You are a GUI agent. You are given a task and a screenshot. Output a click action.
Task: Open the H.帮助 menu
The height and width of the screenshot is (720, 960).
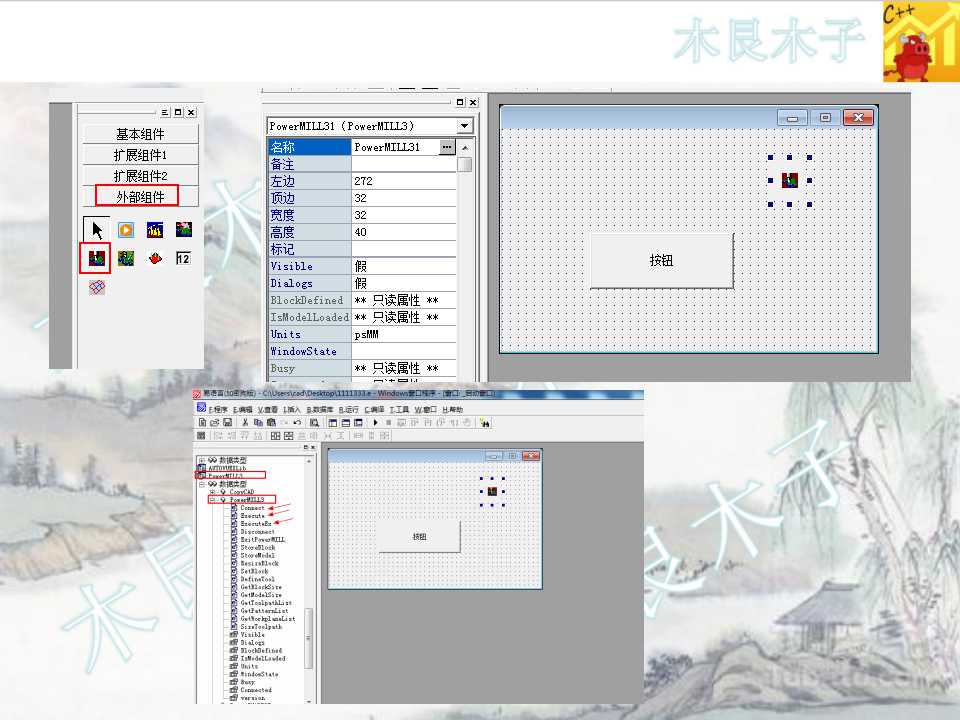(x=452, y=409)
